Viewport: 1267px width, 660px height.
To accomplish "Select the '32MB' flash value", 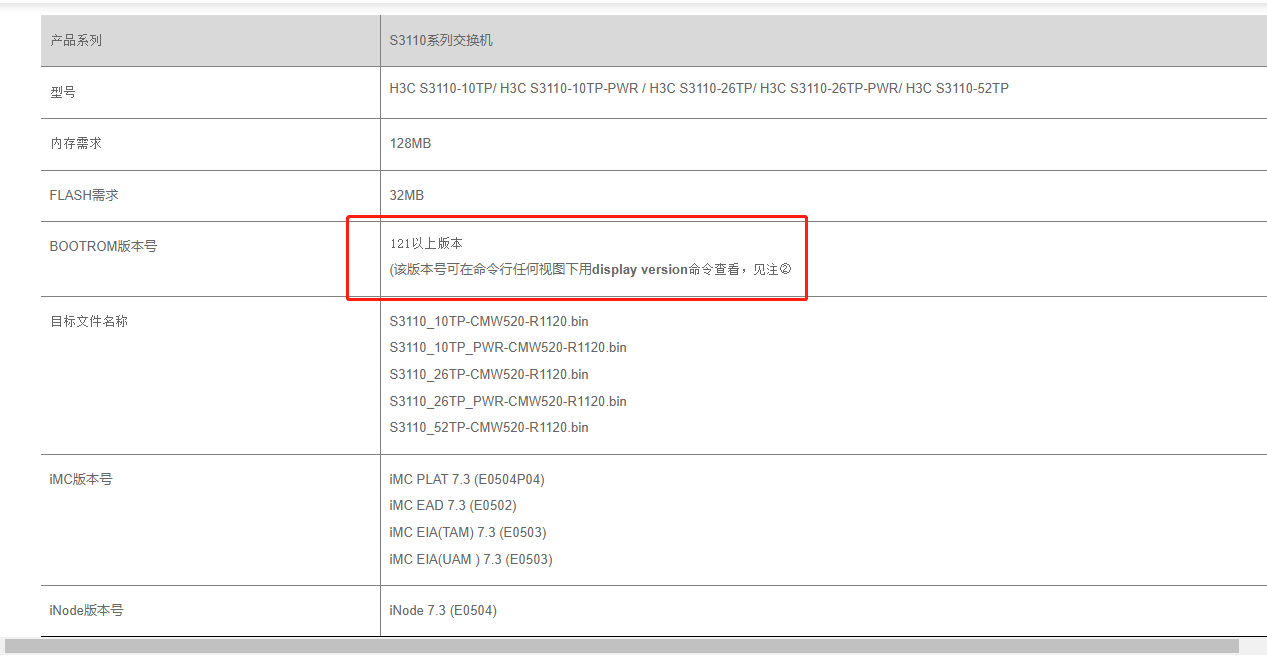I will tap(407, 196).
